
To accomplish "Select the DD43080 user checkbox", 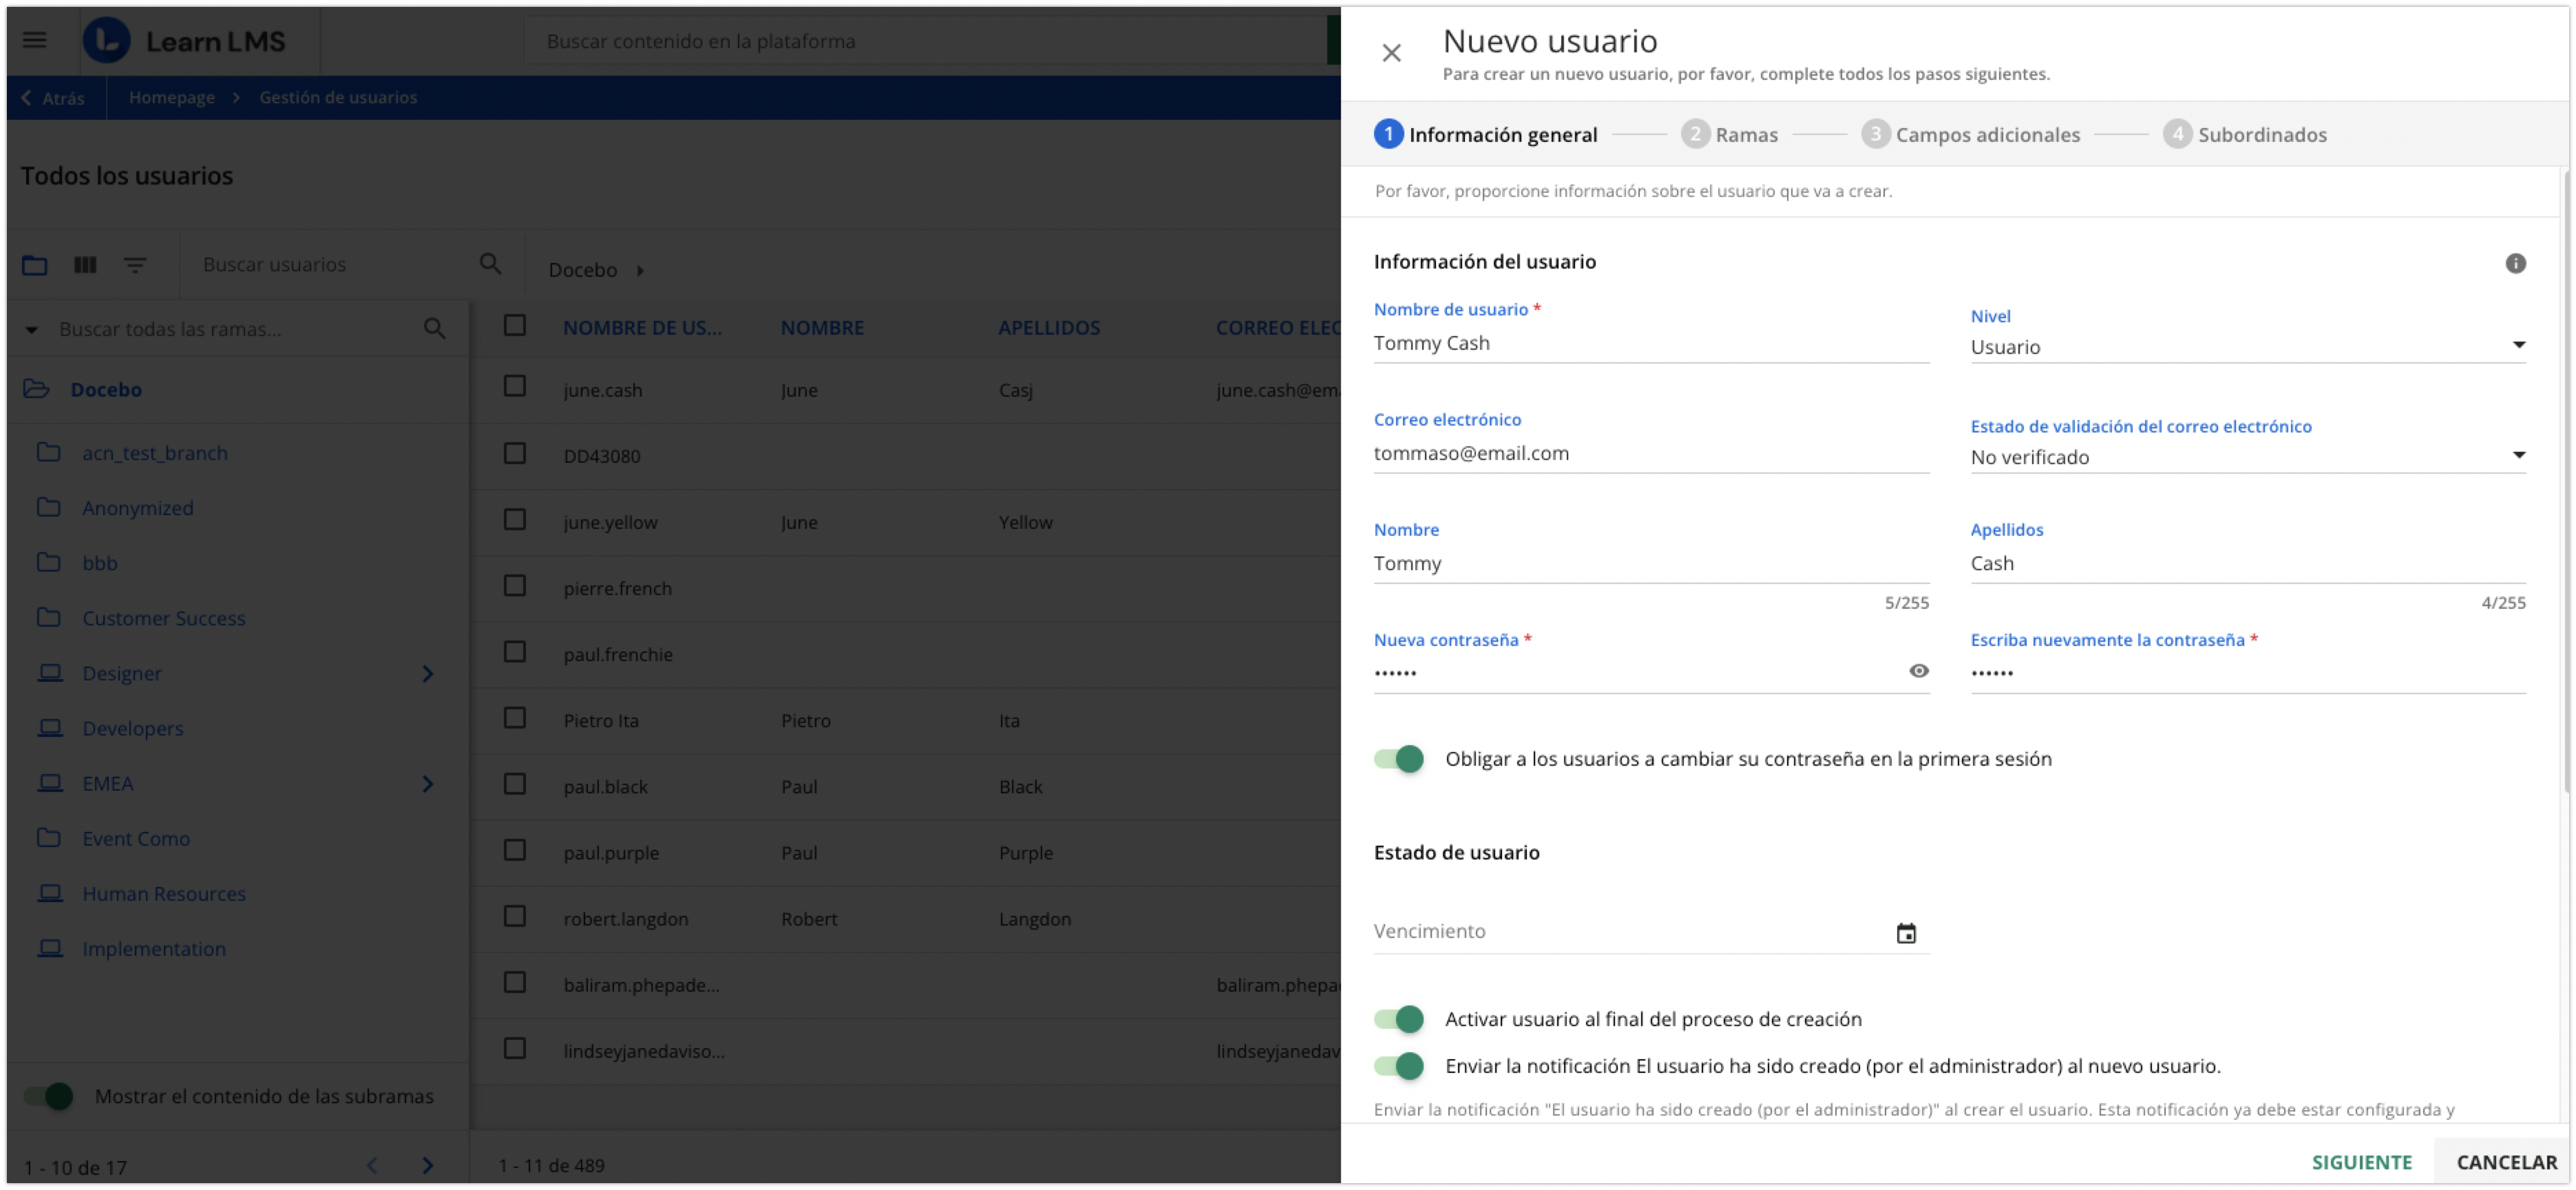I will coord(515,454).
